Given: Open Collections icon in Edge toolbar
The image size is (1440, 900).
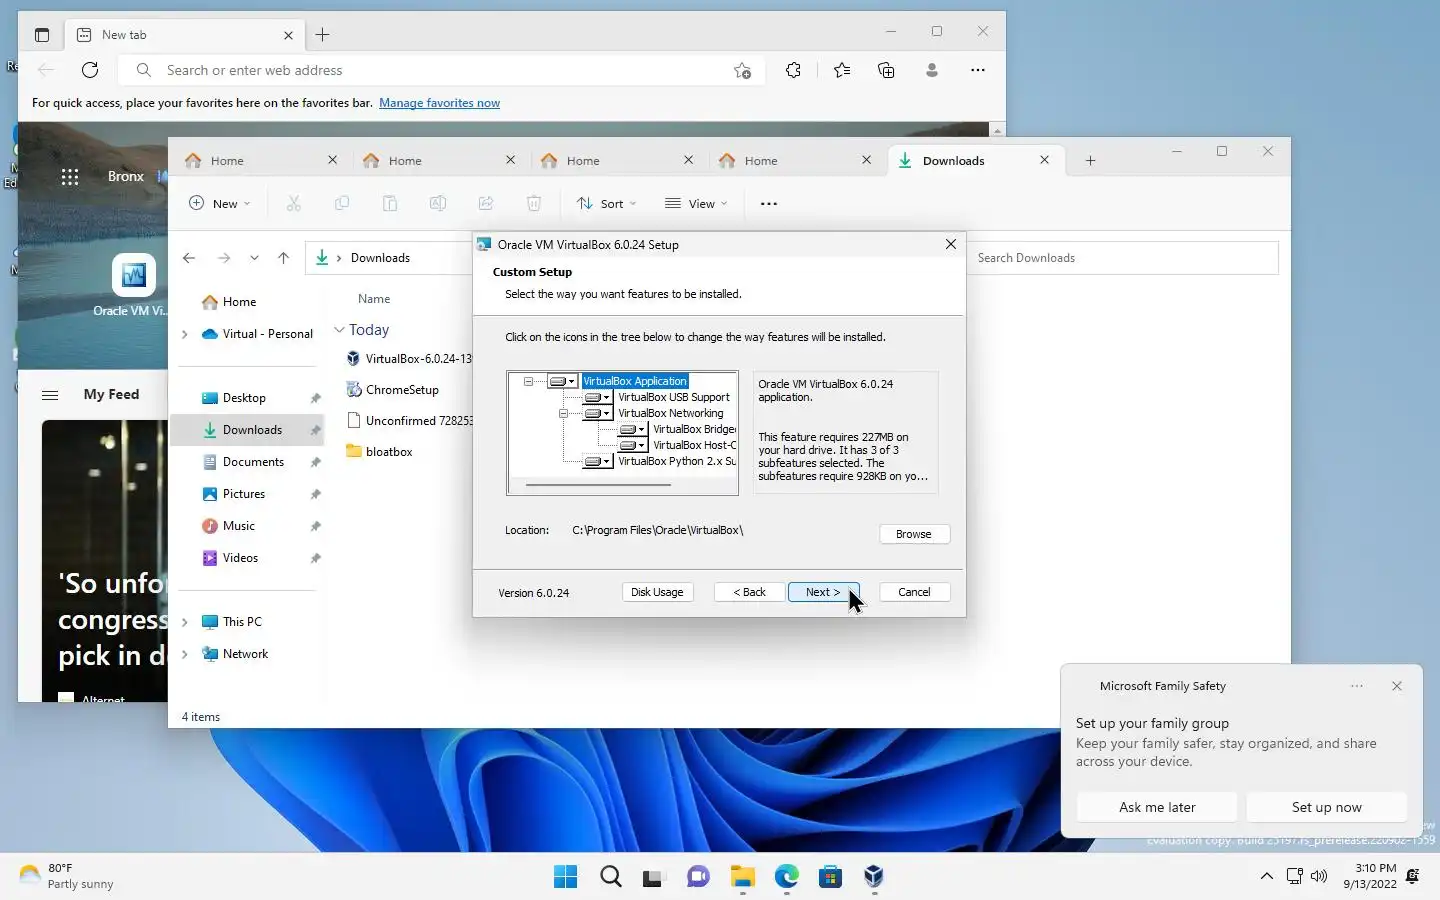Looking at the screenshot, I should (886, 70).
